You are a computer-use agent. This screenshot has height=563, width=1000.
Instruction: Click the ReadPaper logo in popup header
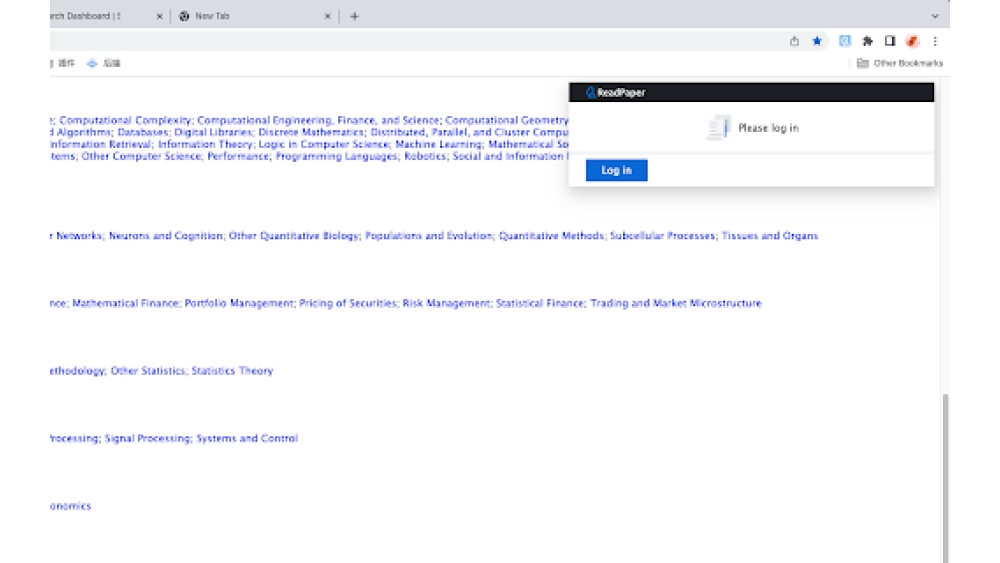[x=615, y=92]
